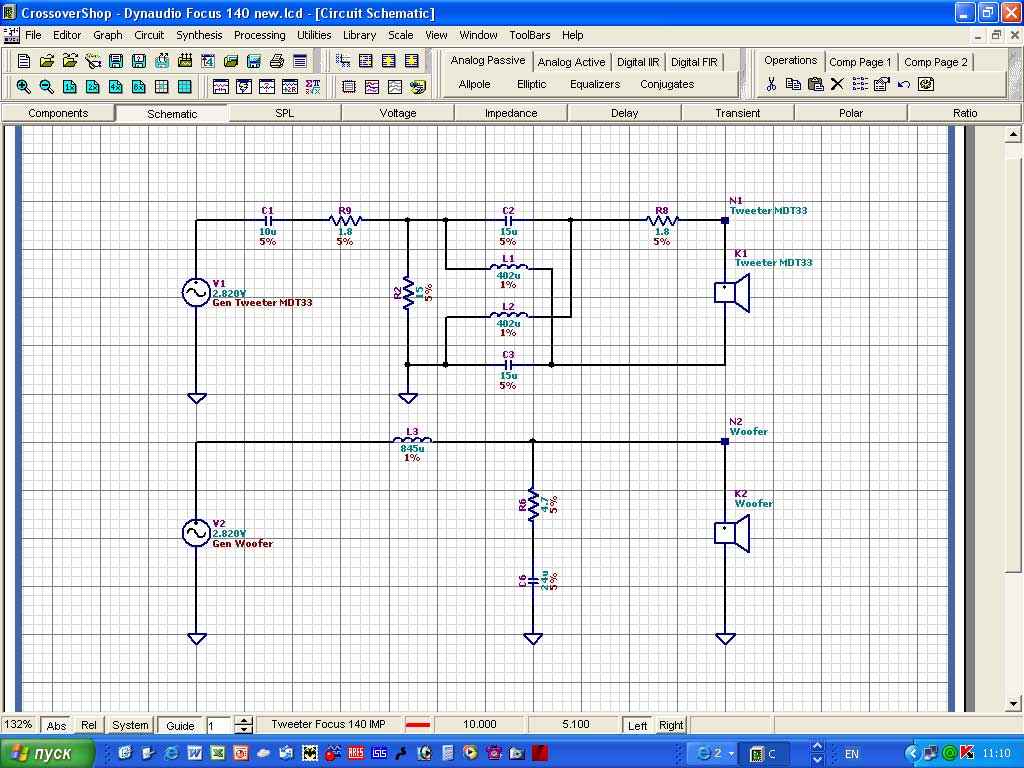The image size is (1024, 768).
Task: Set zoom to 4x scale icon
Action: pyautogui.click(x=116, y=86)
